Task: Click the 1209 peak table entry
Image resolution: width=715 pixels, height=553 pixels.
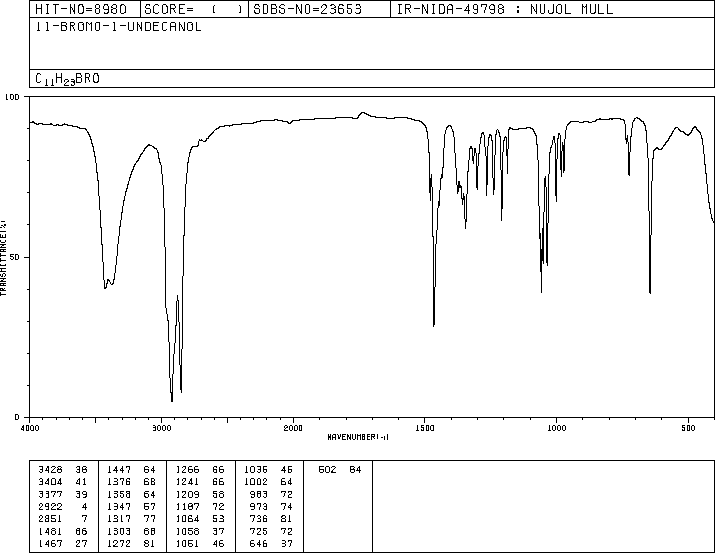Action: click(200, 494)
